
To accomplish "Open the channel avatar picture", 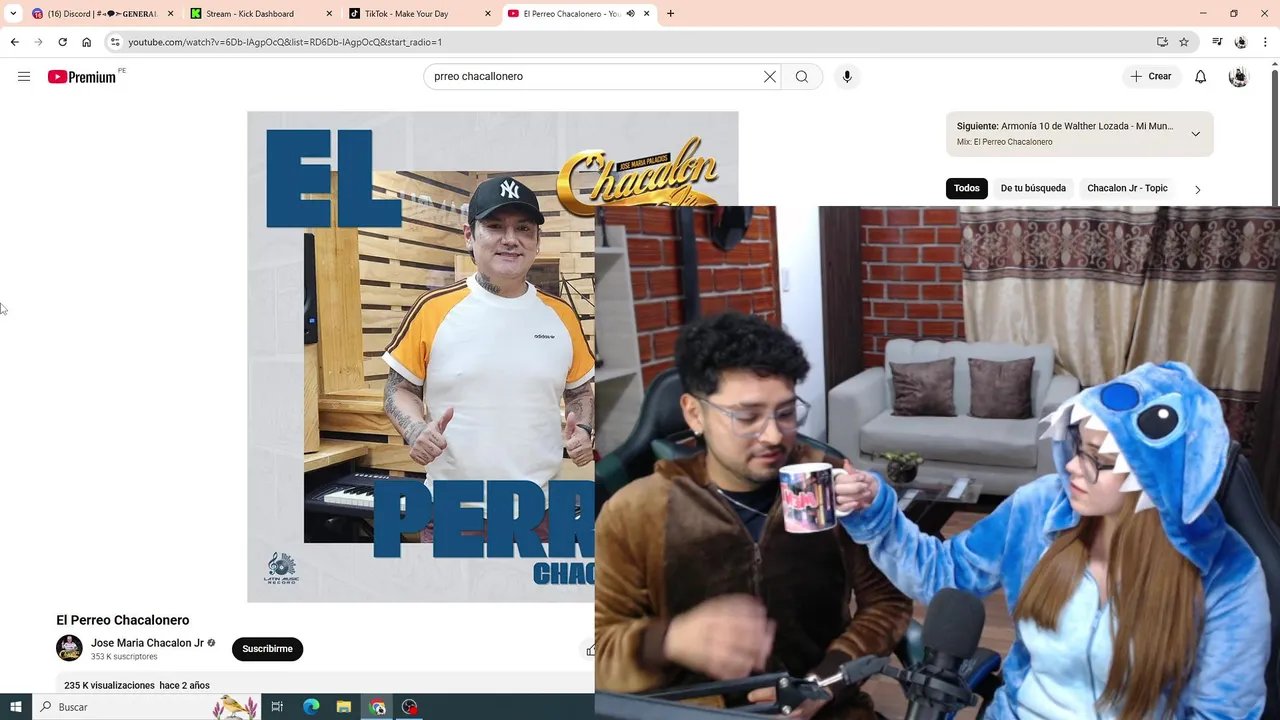I will click(69, 648).
